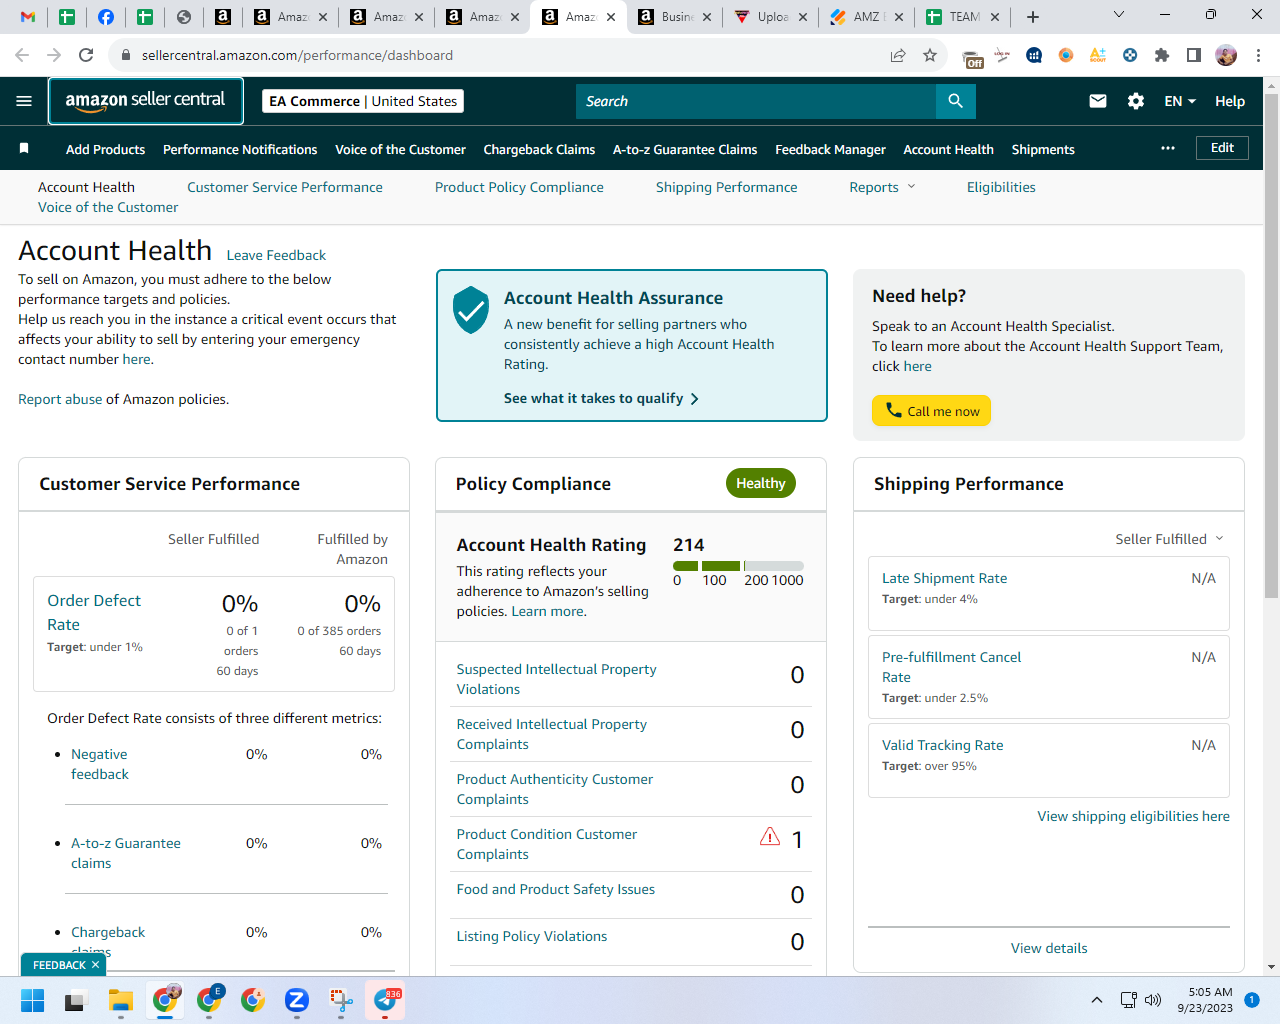
Task: Expand the Reports dropdown menu
Action: 882,187
